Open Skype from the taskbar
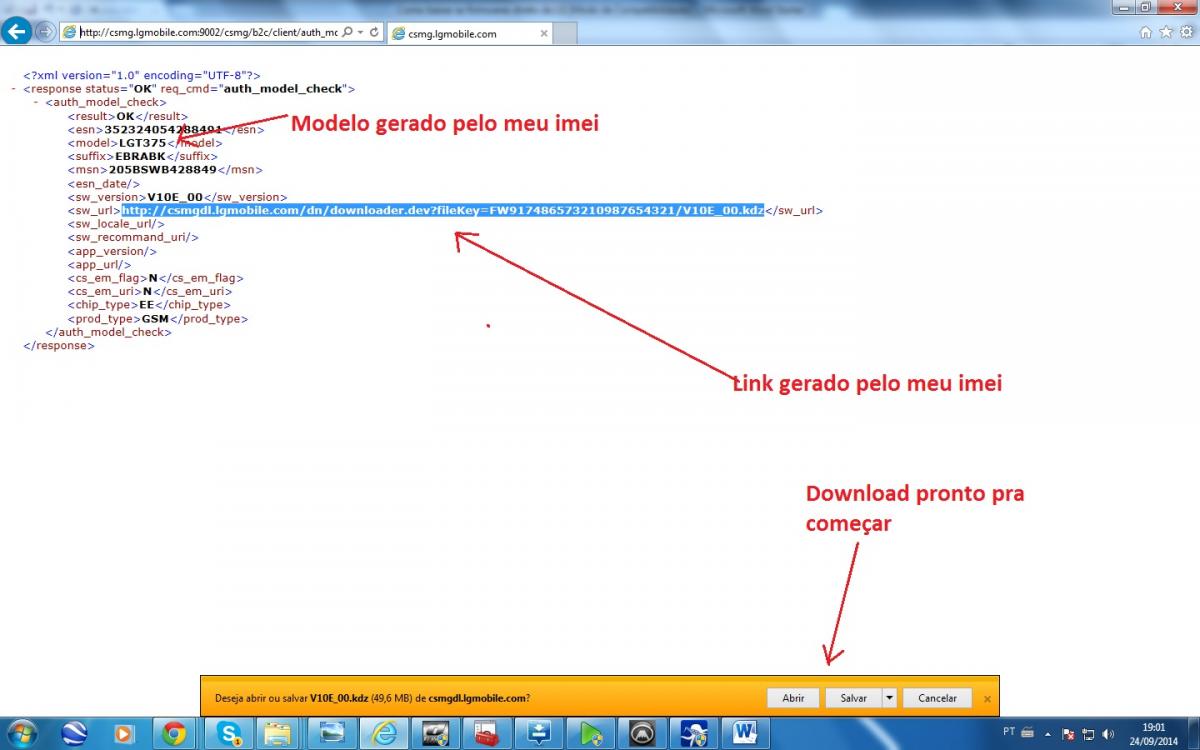Image resolution: width=1200 pixels, height=750 pixels. click(x=230, y=733)
